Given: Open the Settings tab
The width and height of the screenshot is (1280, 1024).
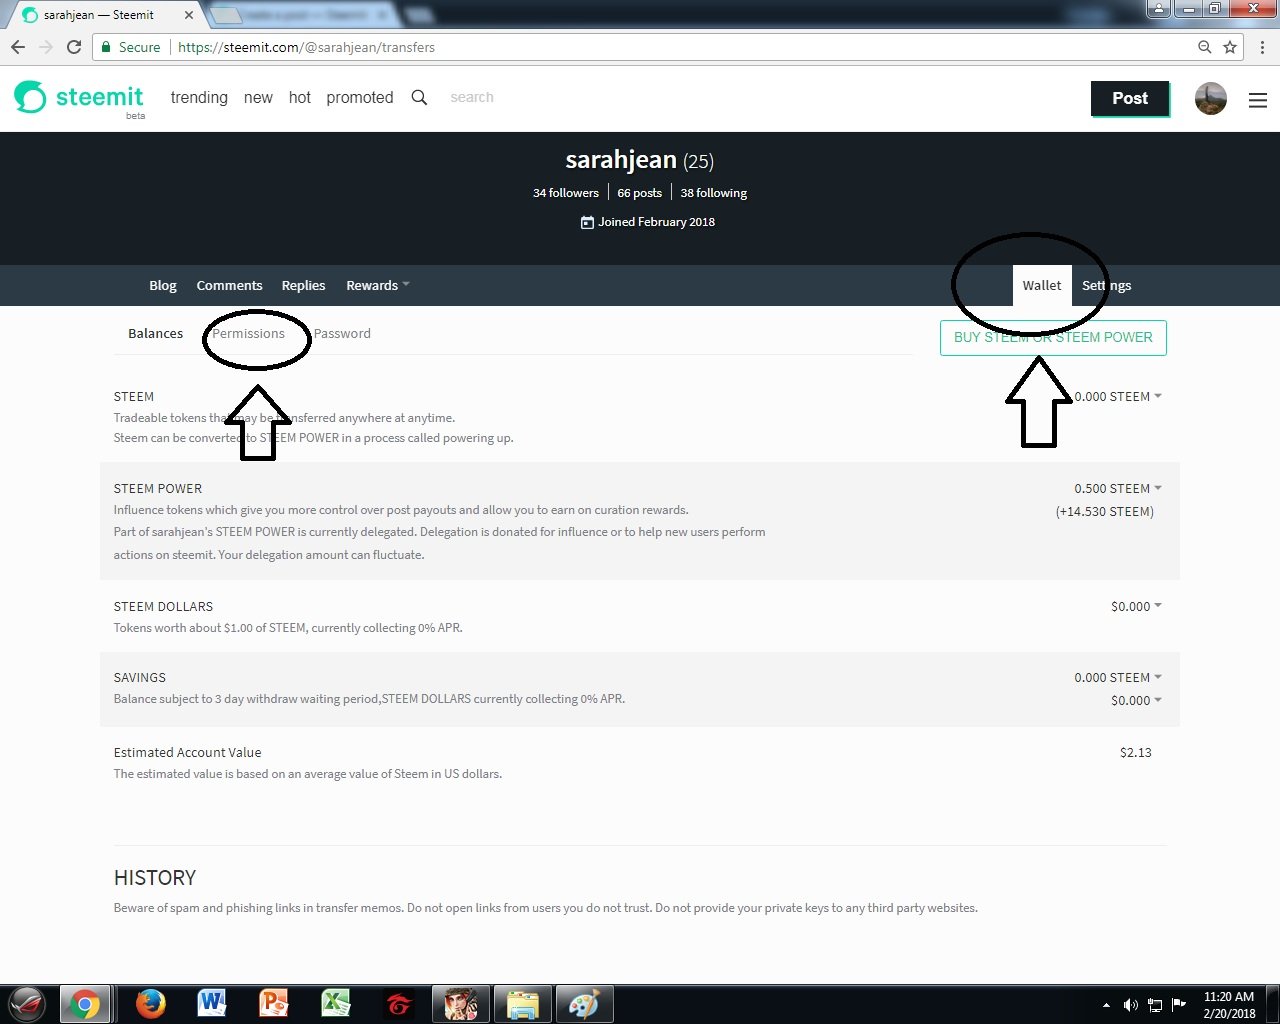Looking at the screenshot, I should (1106, 285).
